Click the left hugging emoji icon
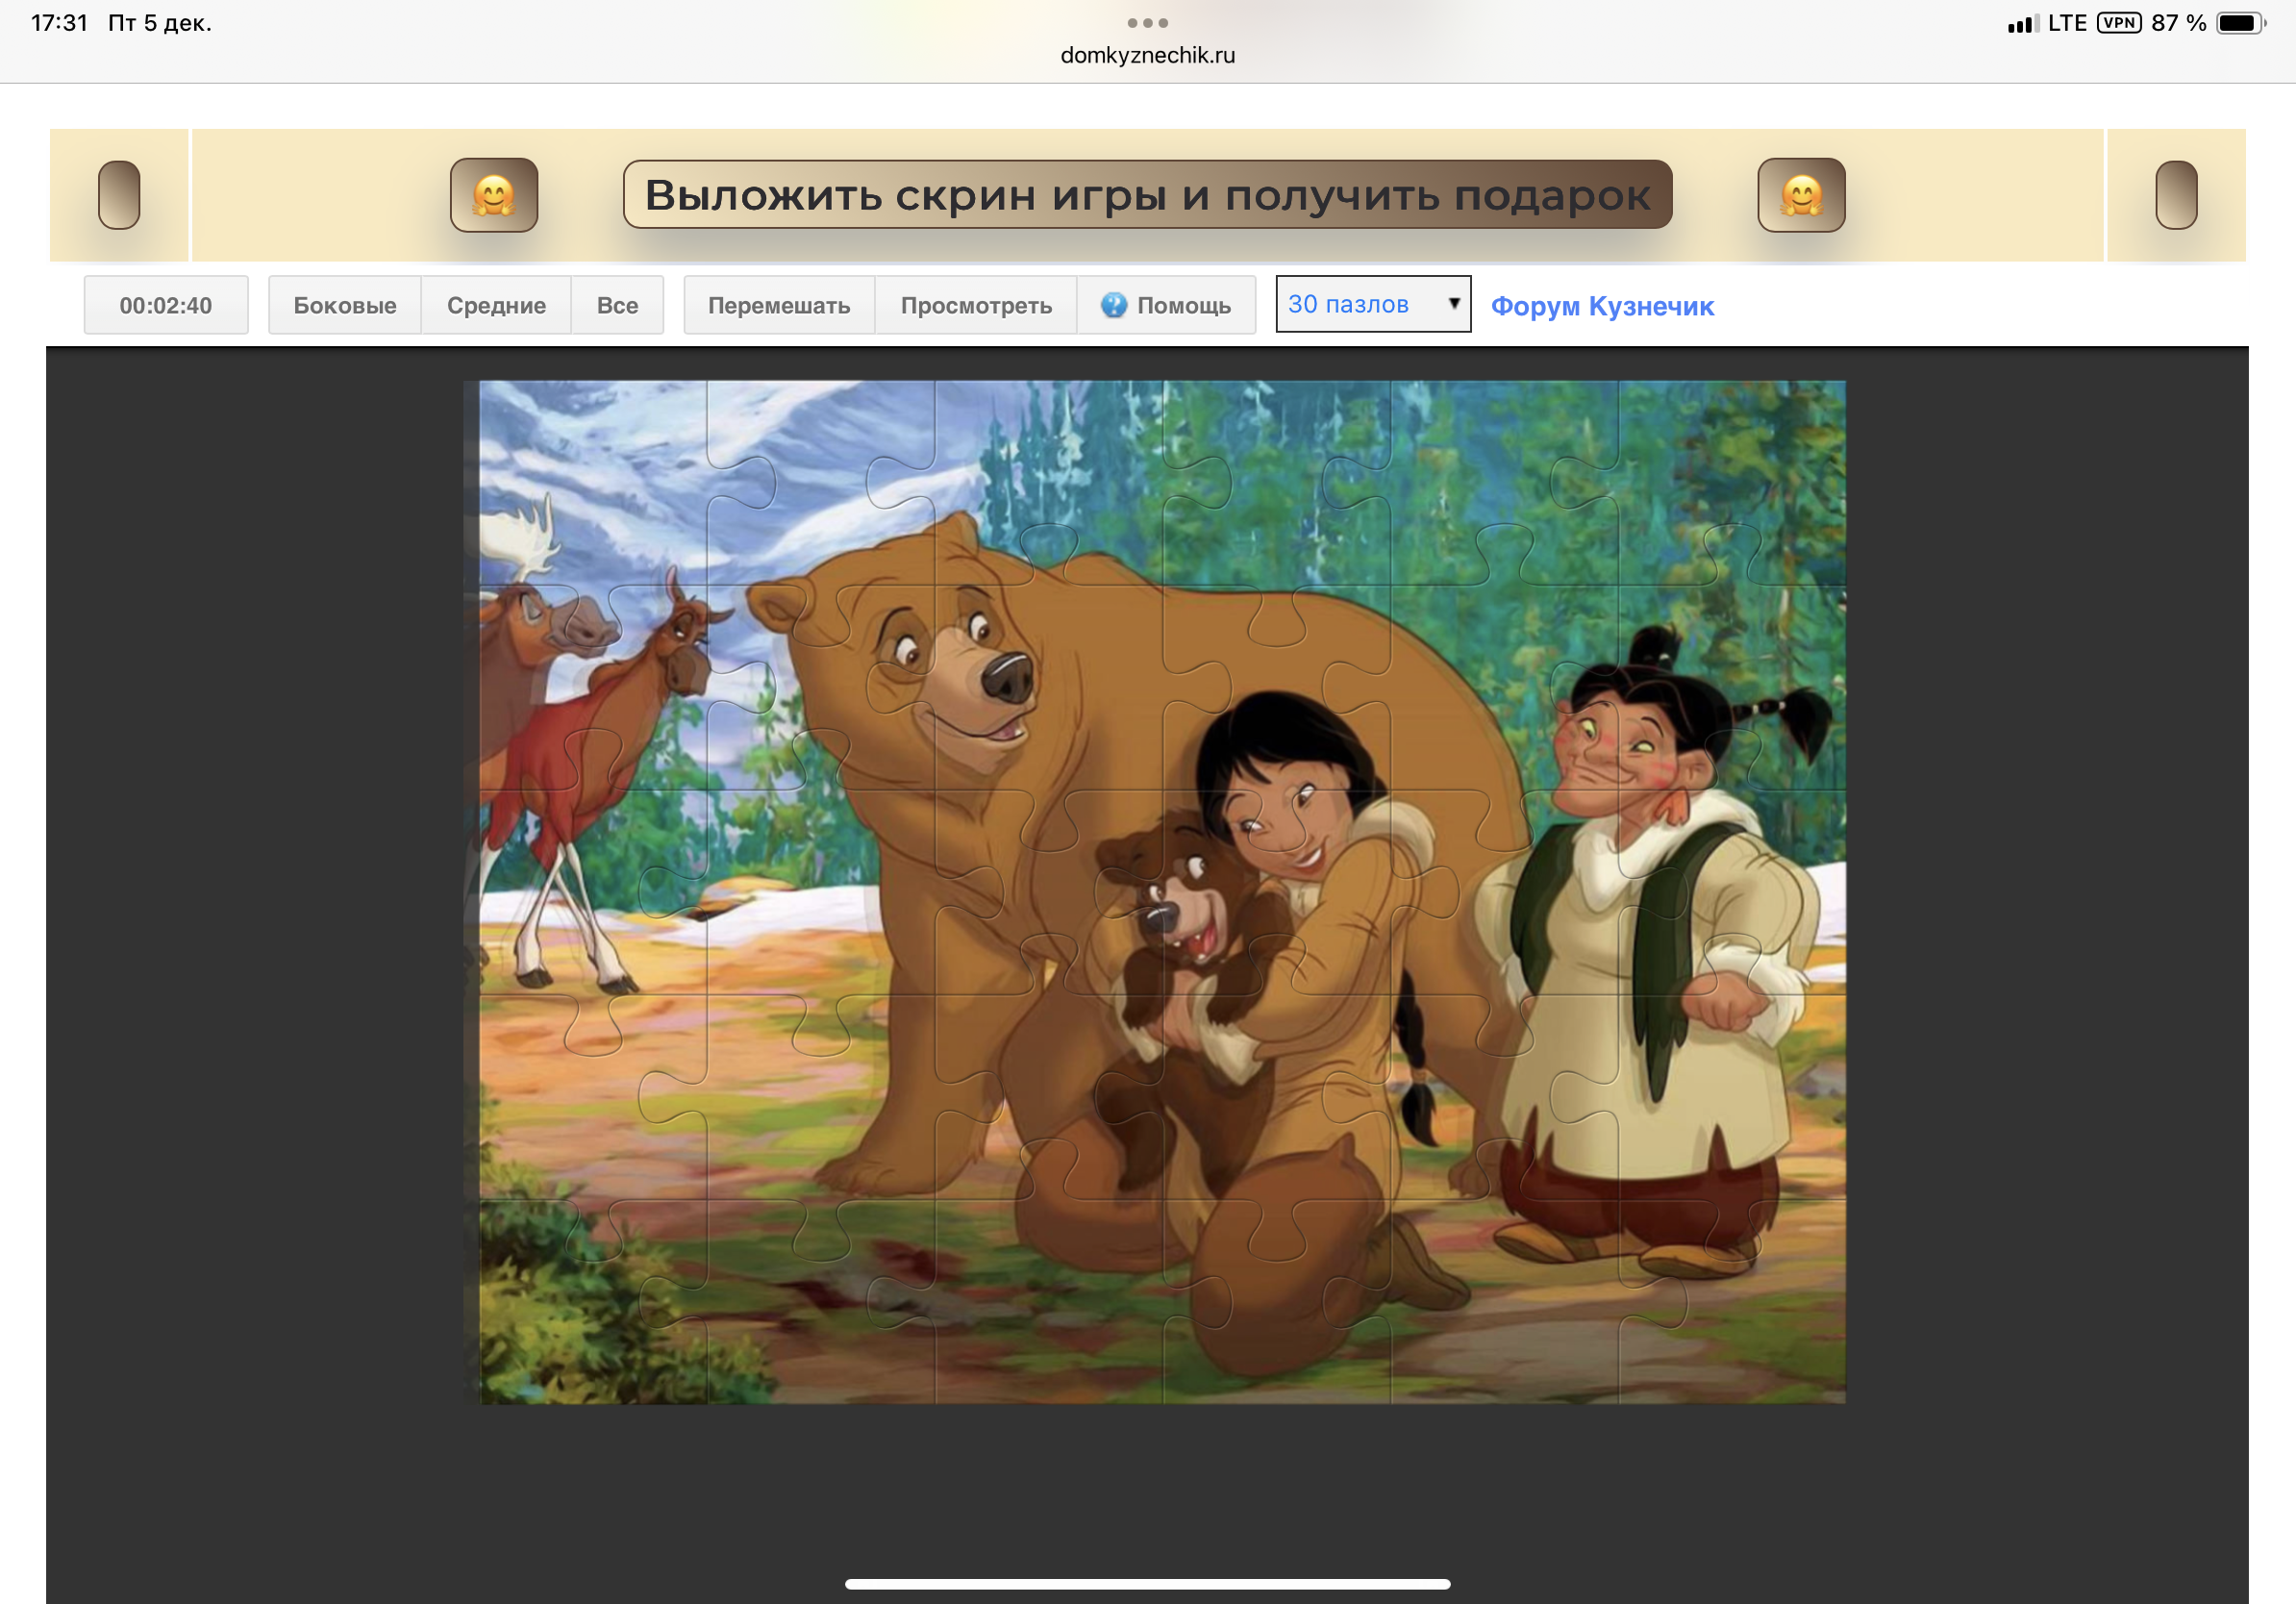This screenshot has width=2296, height=1604. pos(494,195)
